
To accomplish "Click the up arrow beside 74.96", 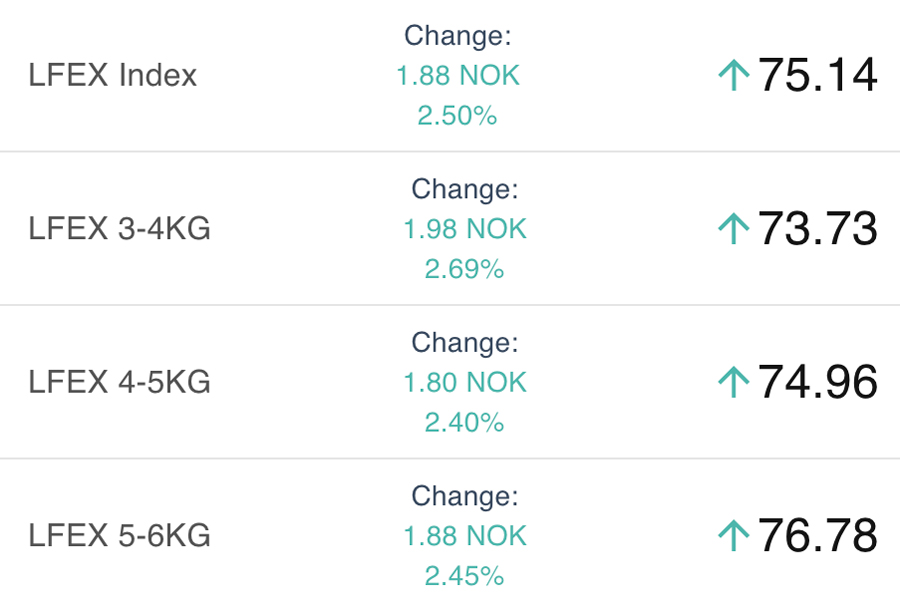I will [x=734, y=382].
